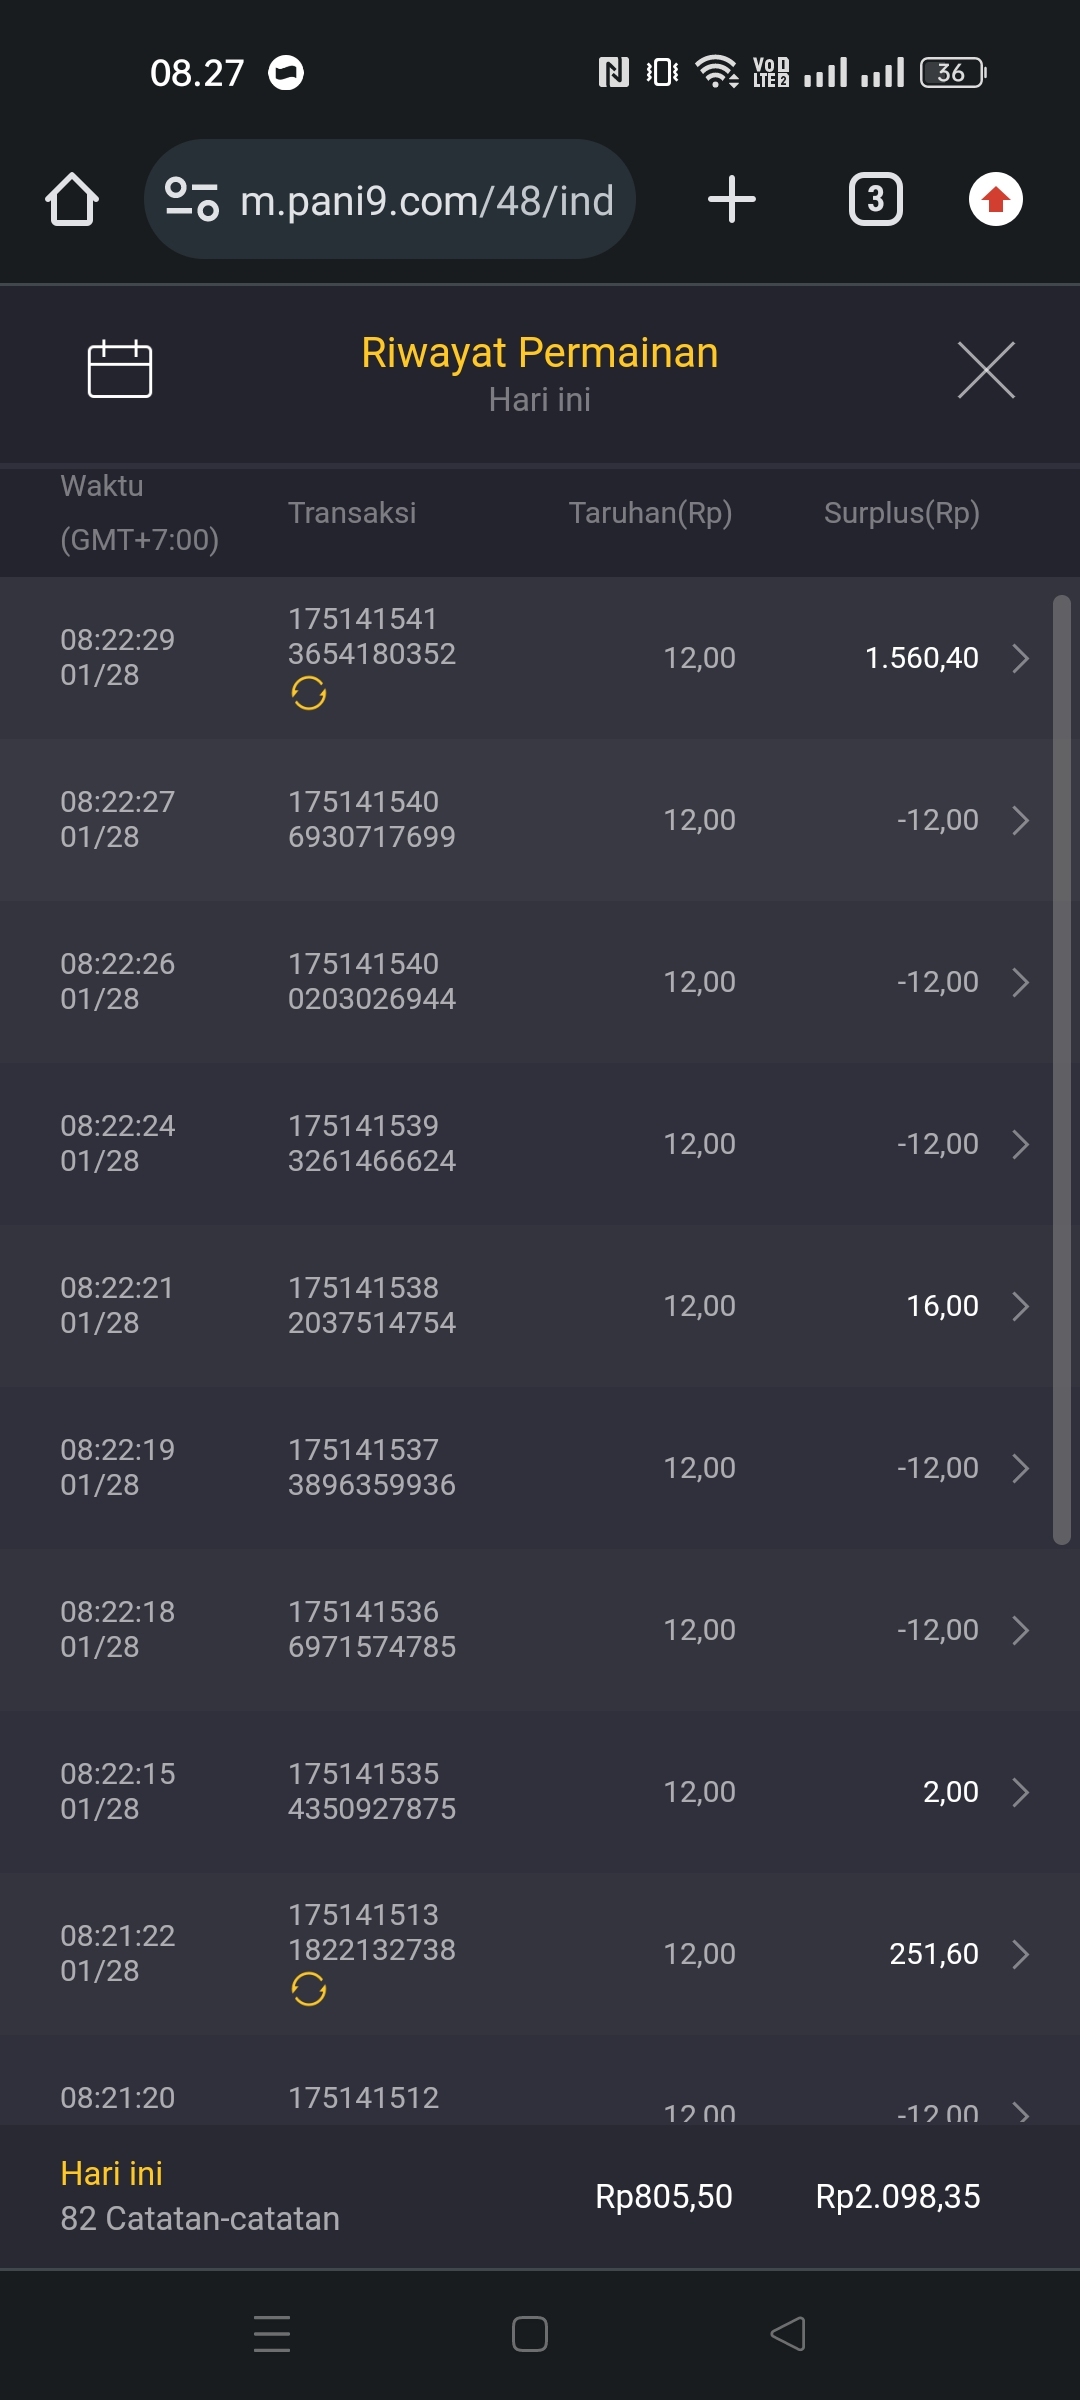Viewport: 1080px width, 2400px height.
Task: Expand the 1.560,40 surplus row chevron
Action: click(x=1020, y=658)
